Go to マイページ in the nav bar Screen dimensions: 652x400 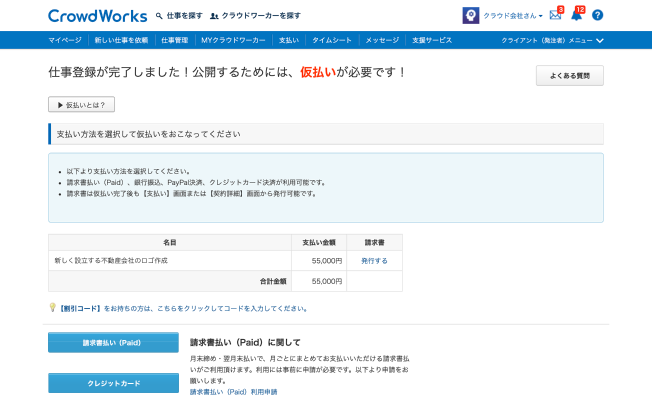tap(65, 40)
